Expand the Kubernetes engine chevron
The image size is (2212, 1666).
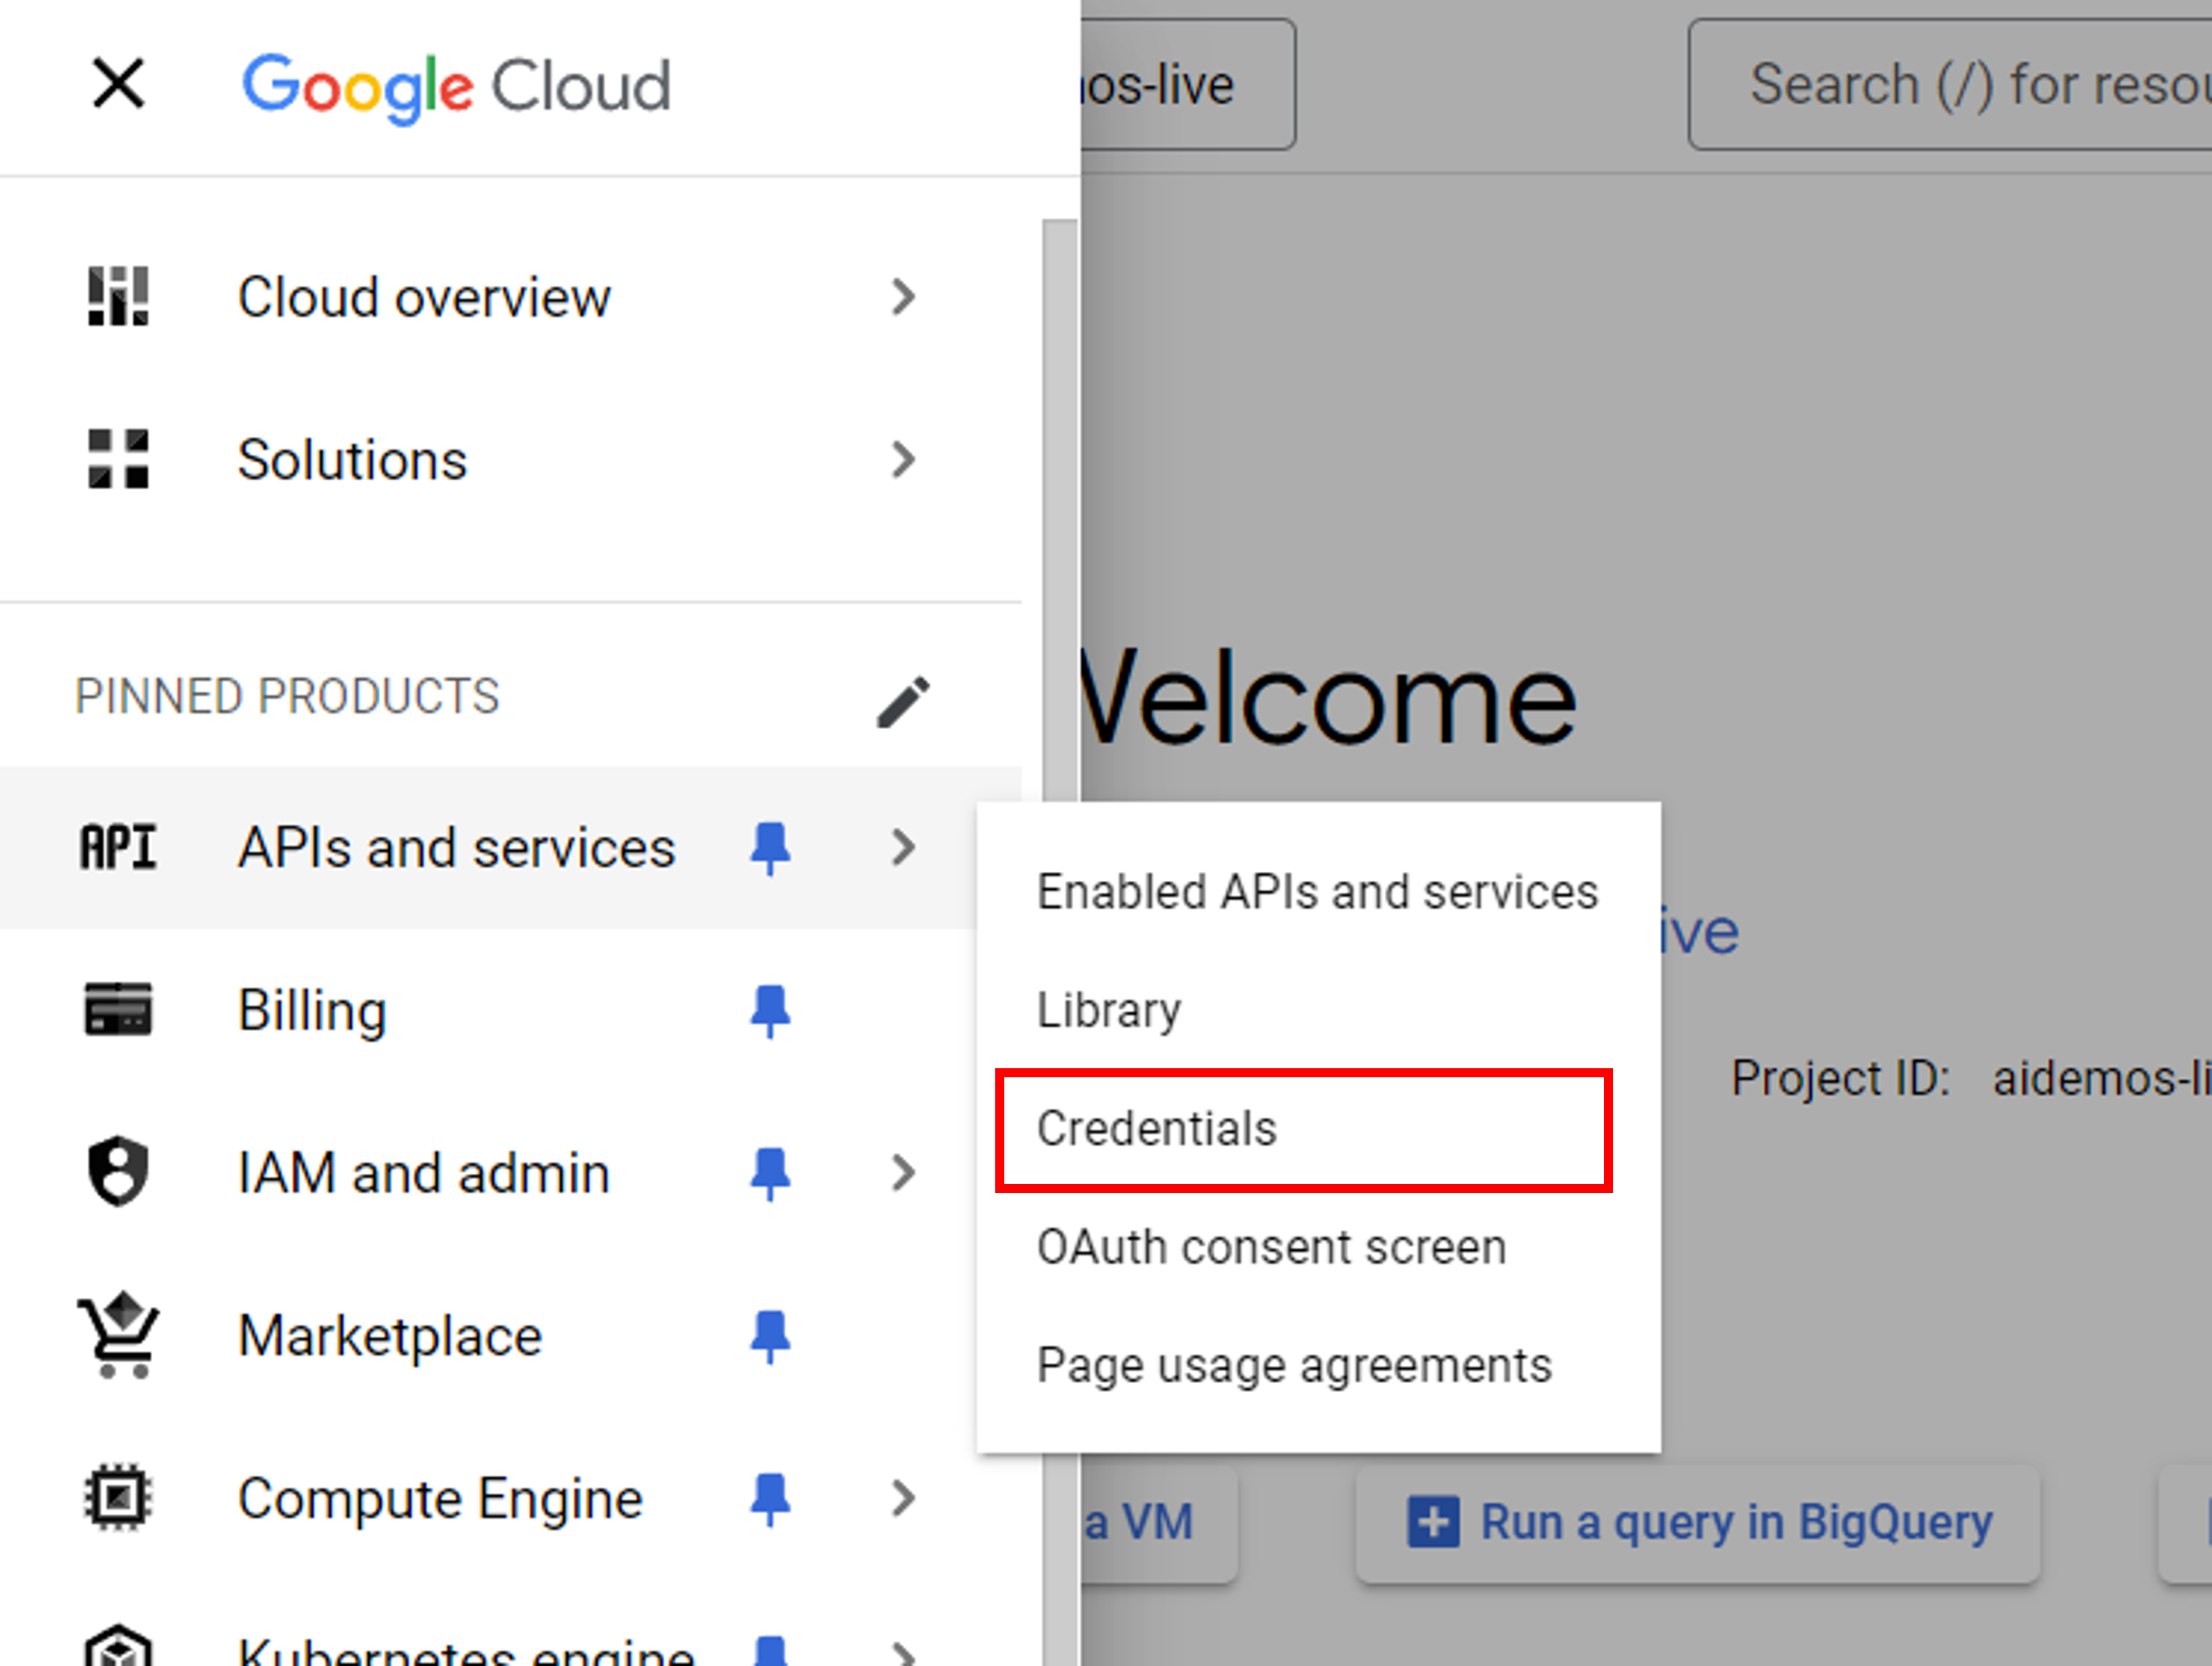click(x=904, y=1652)
